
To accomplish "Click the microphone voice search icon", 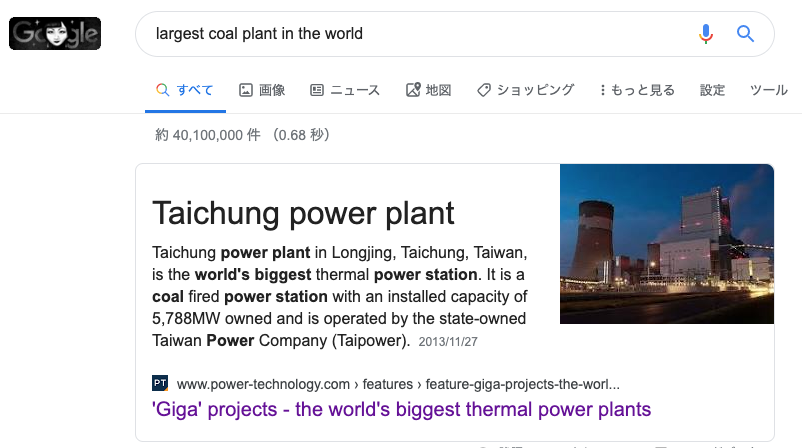I will coord(706,34).
